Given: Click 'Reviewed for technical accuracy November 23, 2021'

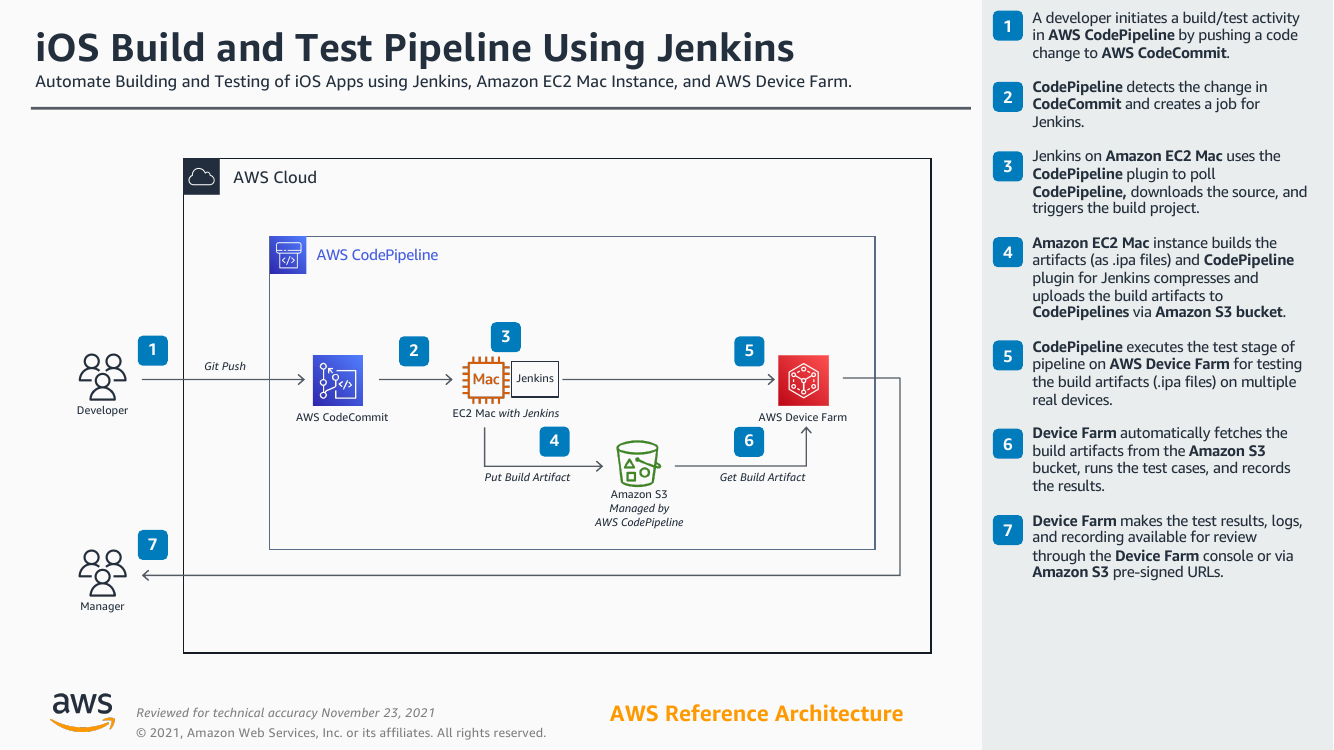Looking at the screenshot, I should (286, 713).
